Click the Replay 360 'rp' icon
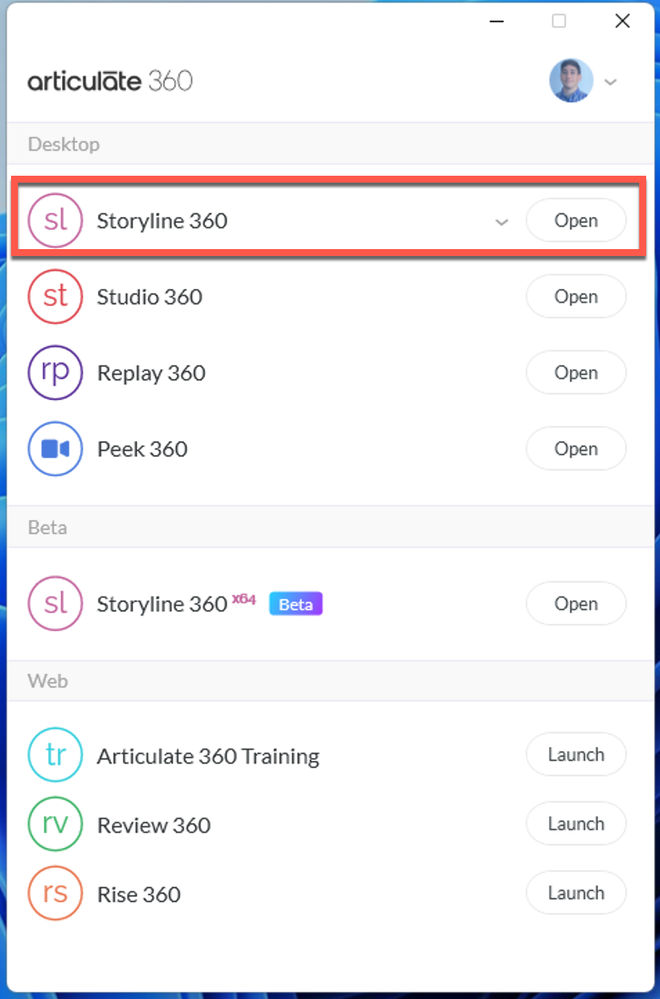Viewport: 660px width, 999px height. pyautogui.click(x=55, y=373)
